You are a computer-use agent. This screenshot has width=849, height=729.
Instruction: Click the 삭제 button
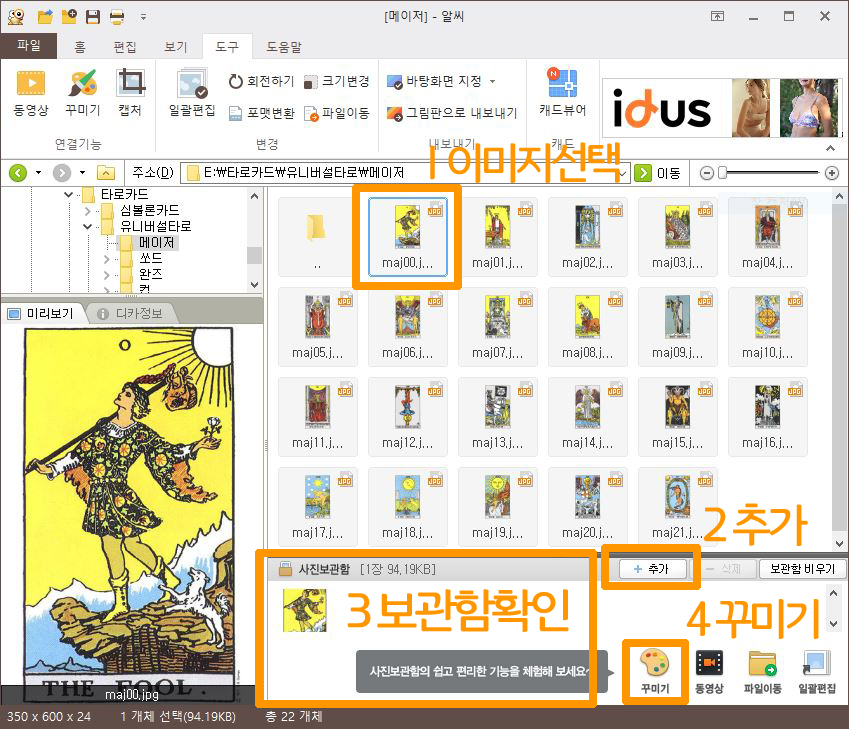coord(723,569)
